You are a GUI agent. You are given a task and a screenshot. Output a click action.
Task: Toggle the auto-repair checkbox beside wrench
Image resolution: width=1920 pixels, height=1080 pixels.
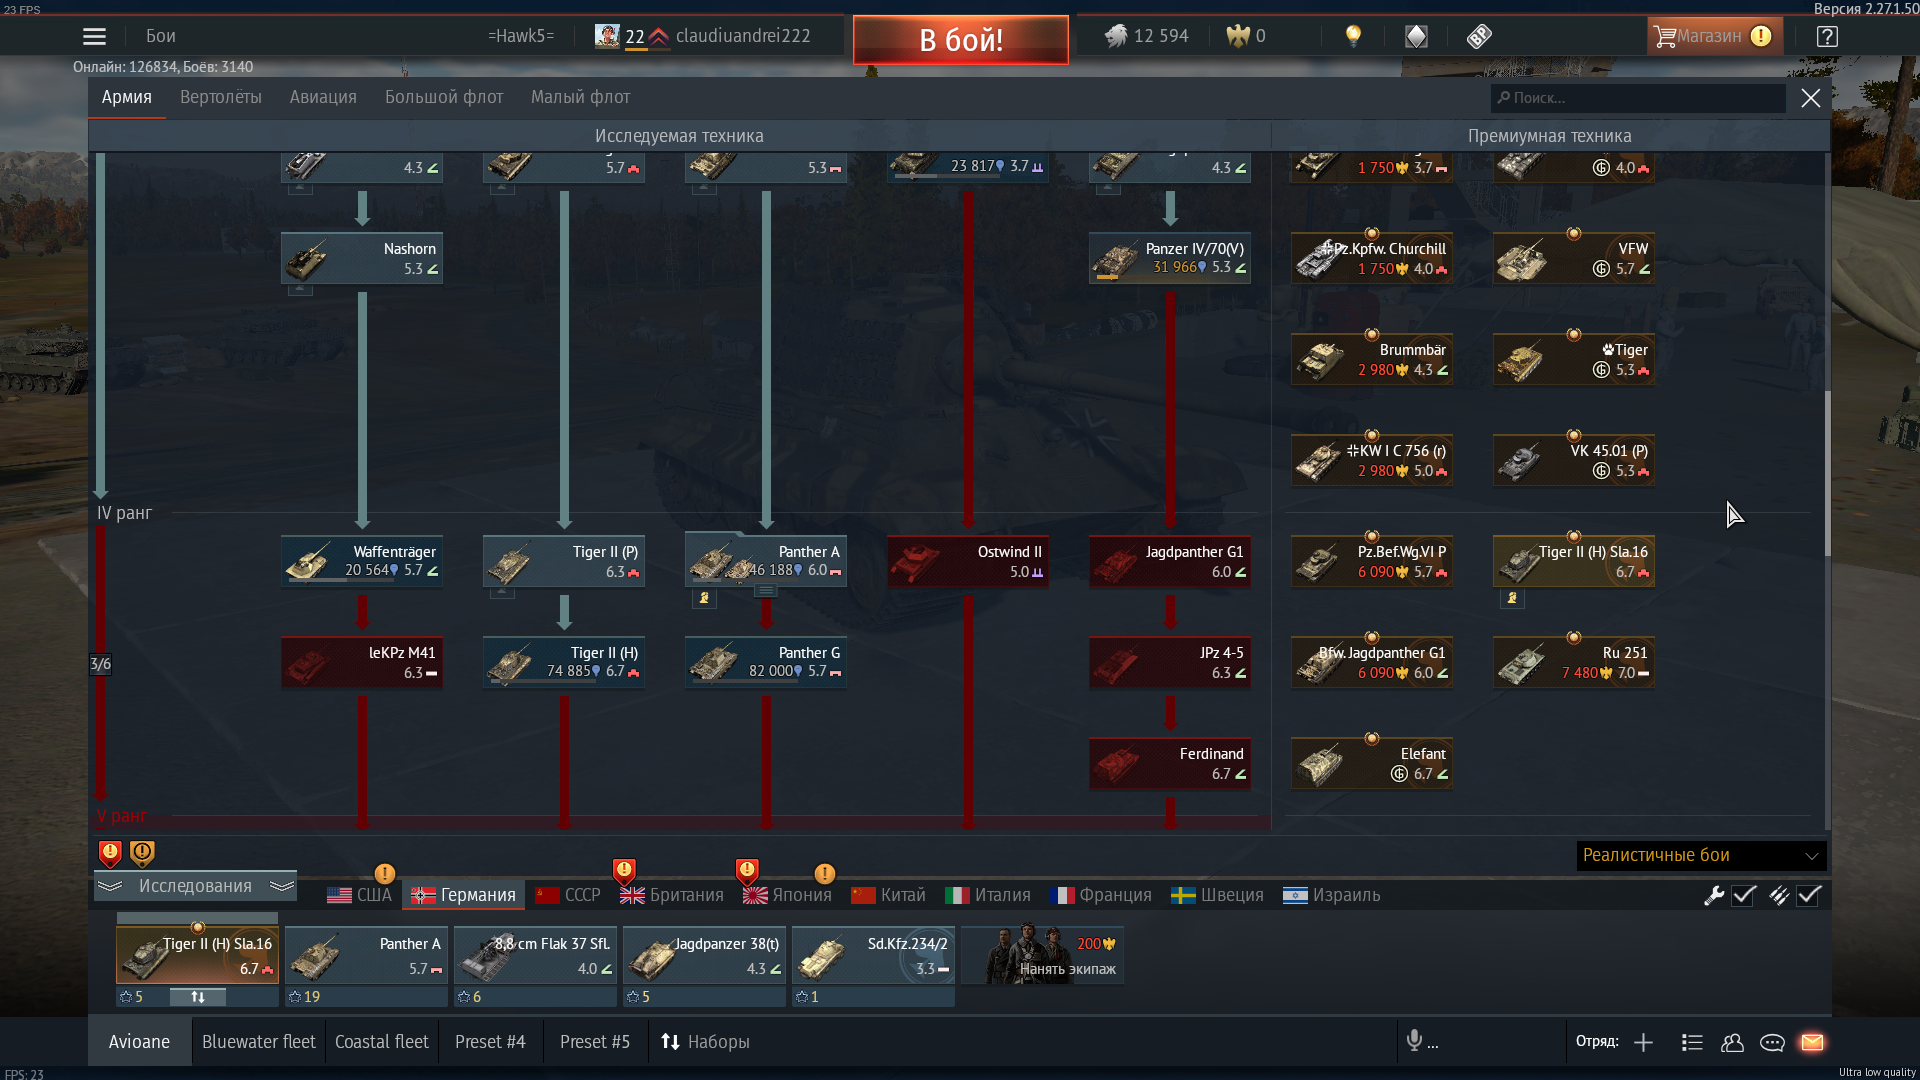tap(1744, 895)
